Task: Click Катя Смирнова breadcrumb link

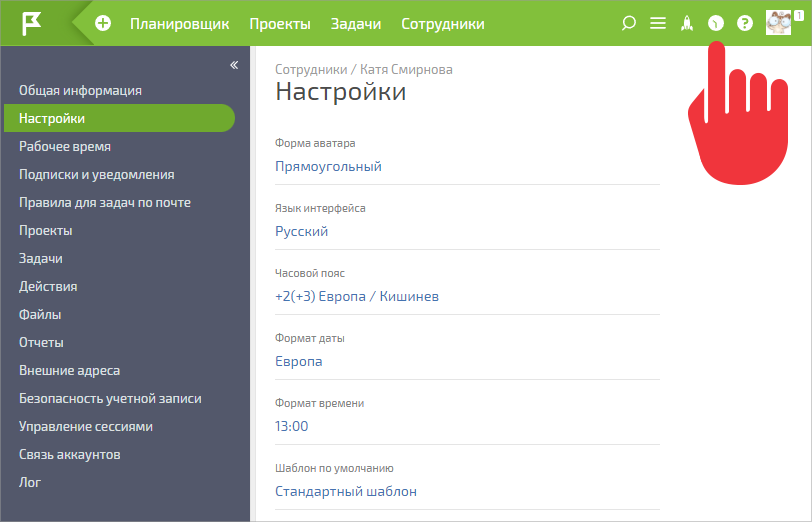Action: click(406, 69)
